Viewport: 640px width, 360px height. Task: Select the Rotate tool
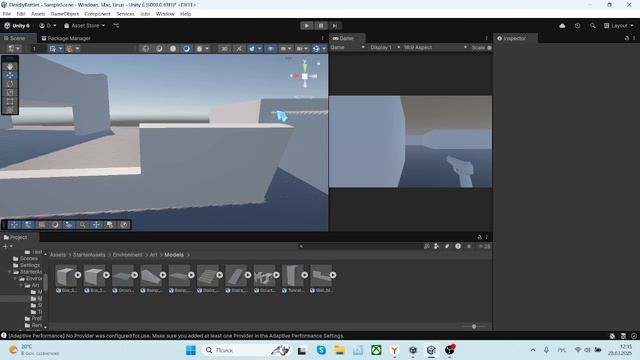coord(10,84)
